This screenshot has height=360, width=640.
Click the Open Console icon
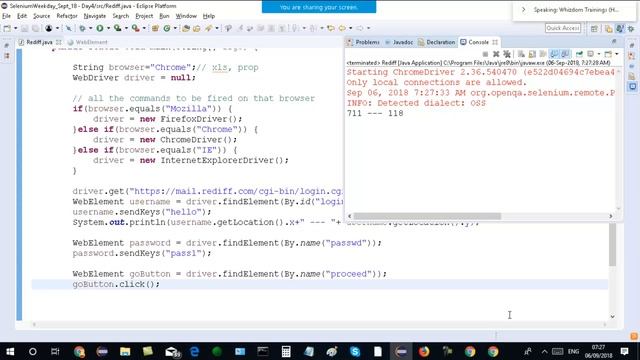point(608,54)
